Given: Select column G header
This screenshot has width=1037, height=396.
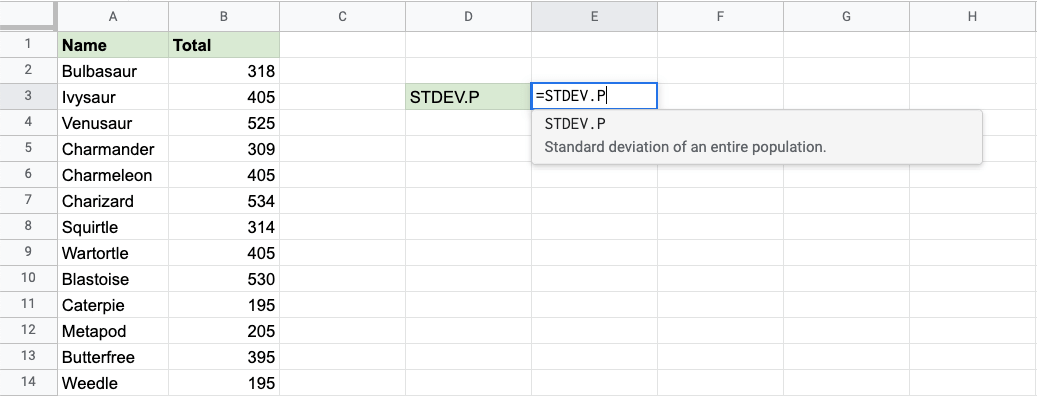Looking at the screenshot, I should pyautogui.click(x=847, y=17).
